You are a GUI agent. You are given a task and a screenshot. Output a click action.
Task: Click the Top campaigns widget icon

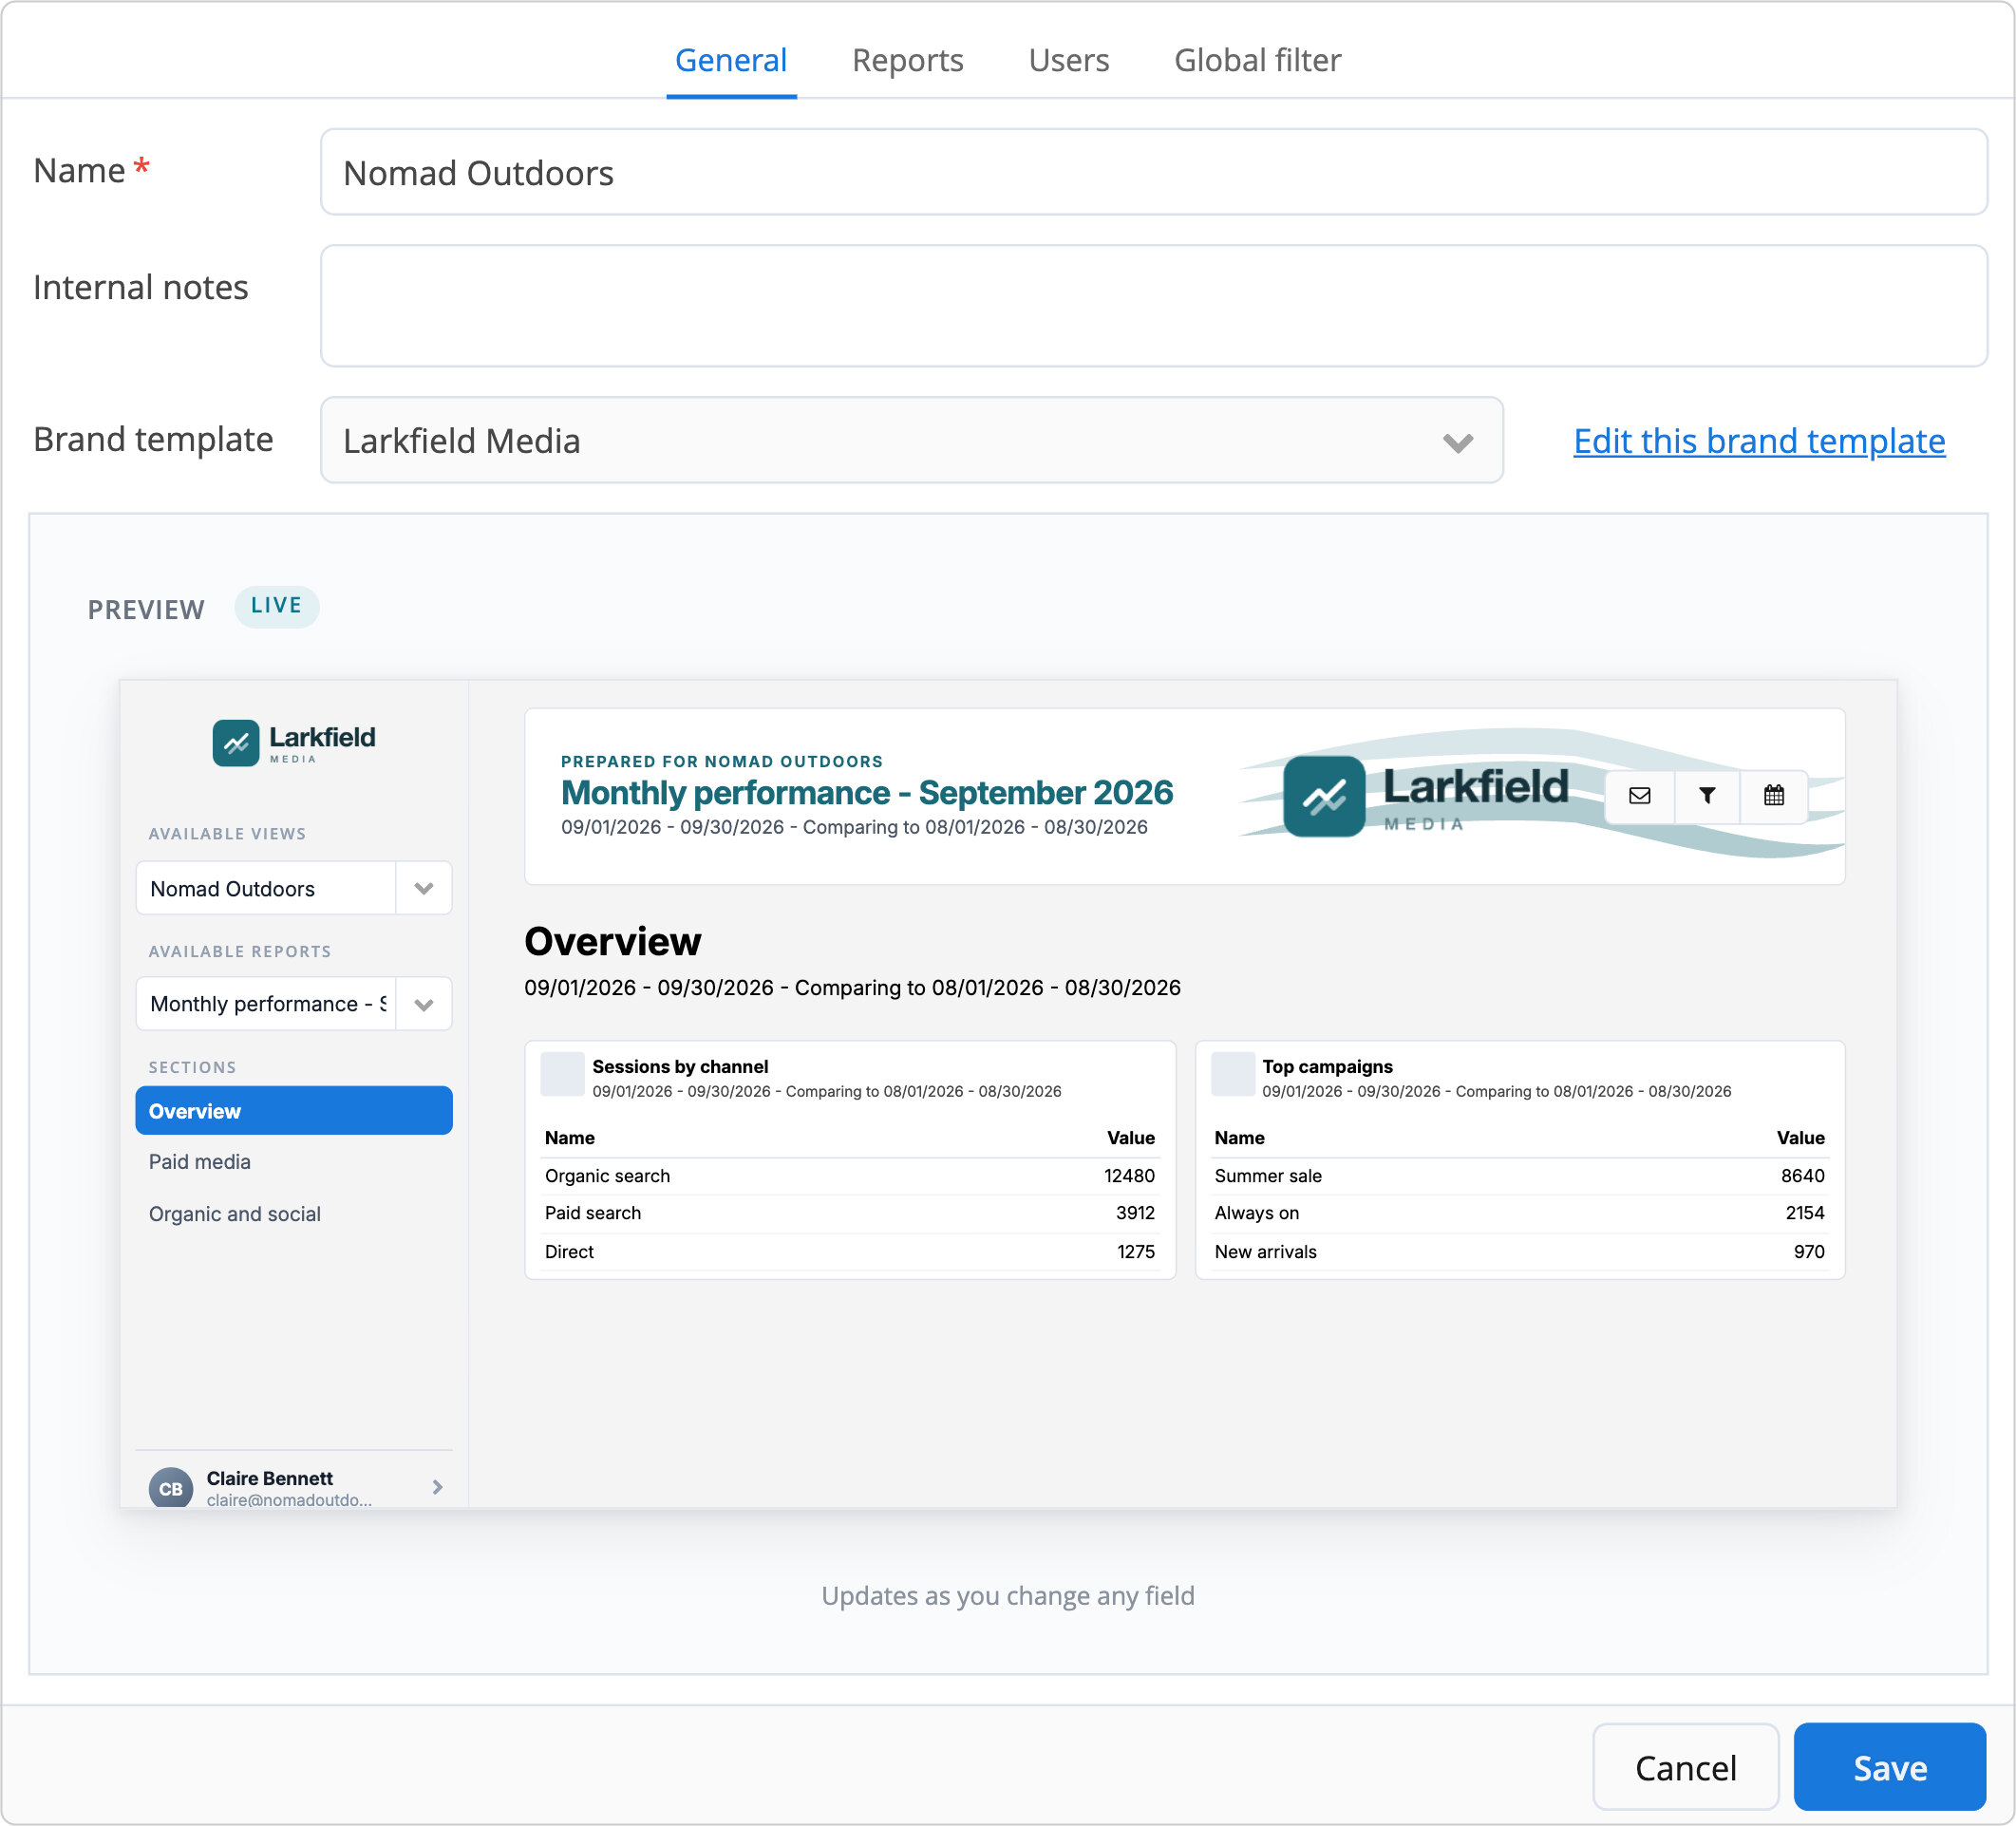tap(1232, 1075)
